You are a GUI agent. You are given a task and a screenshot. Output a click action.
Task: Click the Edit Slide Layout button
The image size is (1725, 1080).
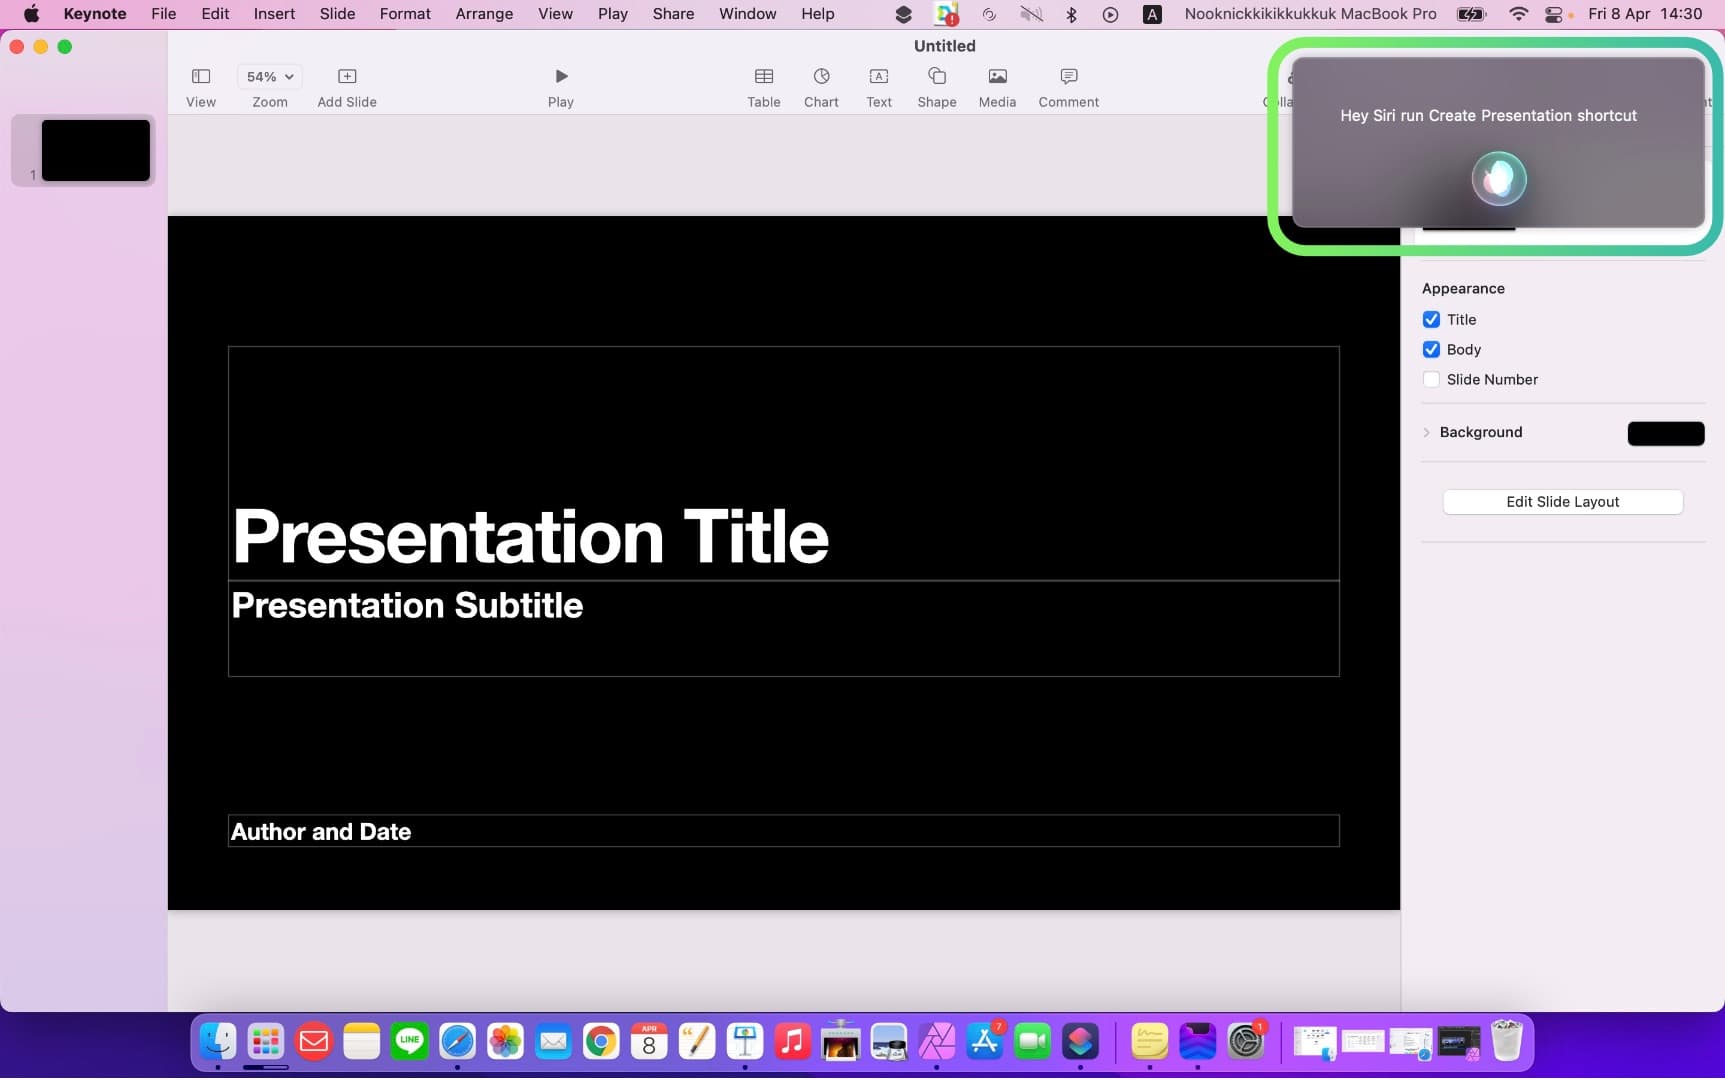tap(1562, 502)
